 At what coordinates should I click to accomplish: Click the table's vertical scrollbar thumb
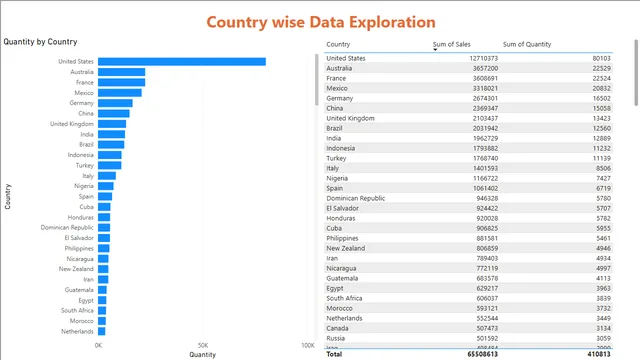click(x=636, y=73)
